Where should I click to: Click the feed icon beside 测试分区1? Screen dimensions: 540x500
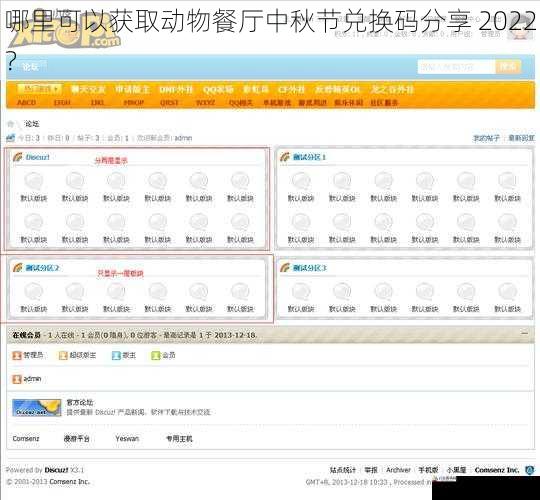point(285,157)
